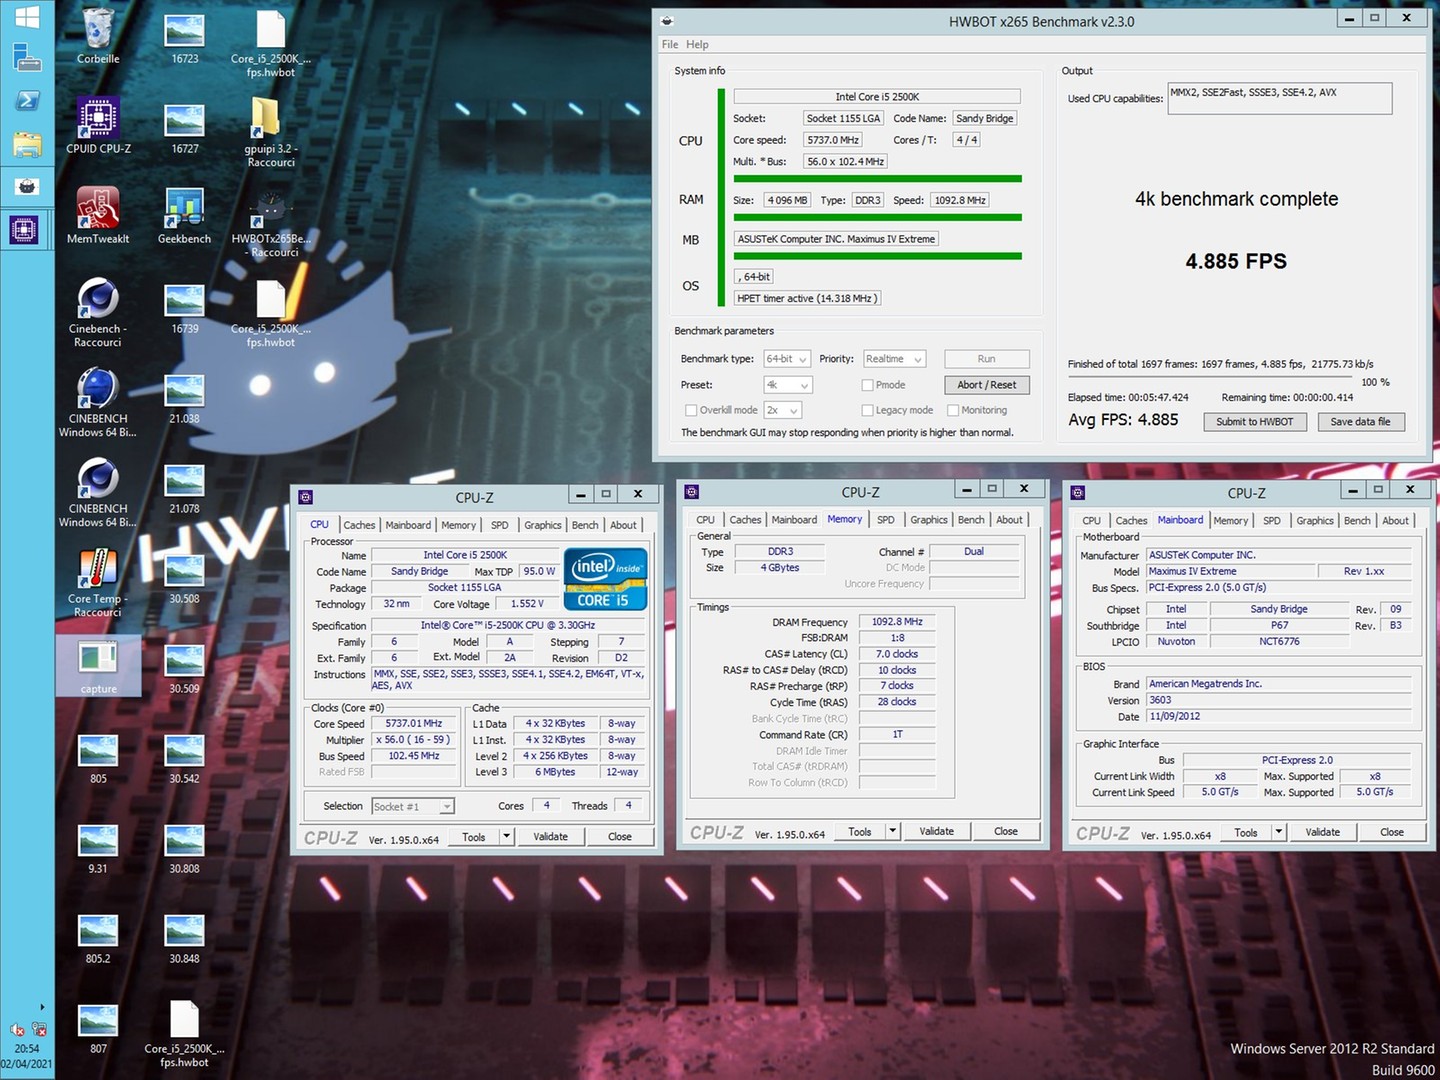Toggle the Overkill mode checkbox
Viewport: 1440px width, 1080px height.
pos(691,410)
